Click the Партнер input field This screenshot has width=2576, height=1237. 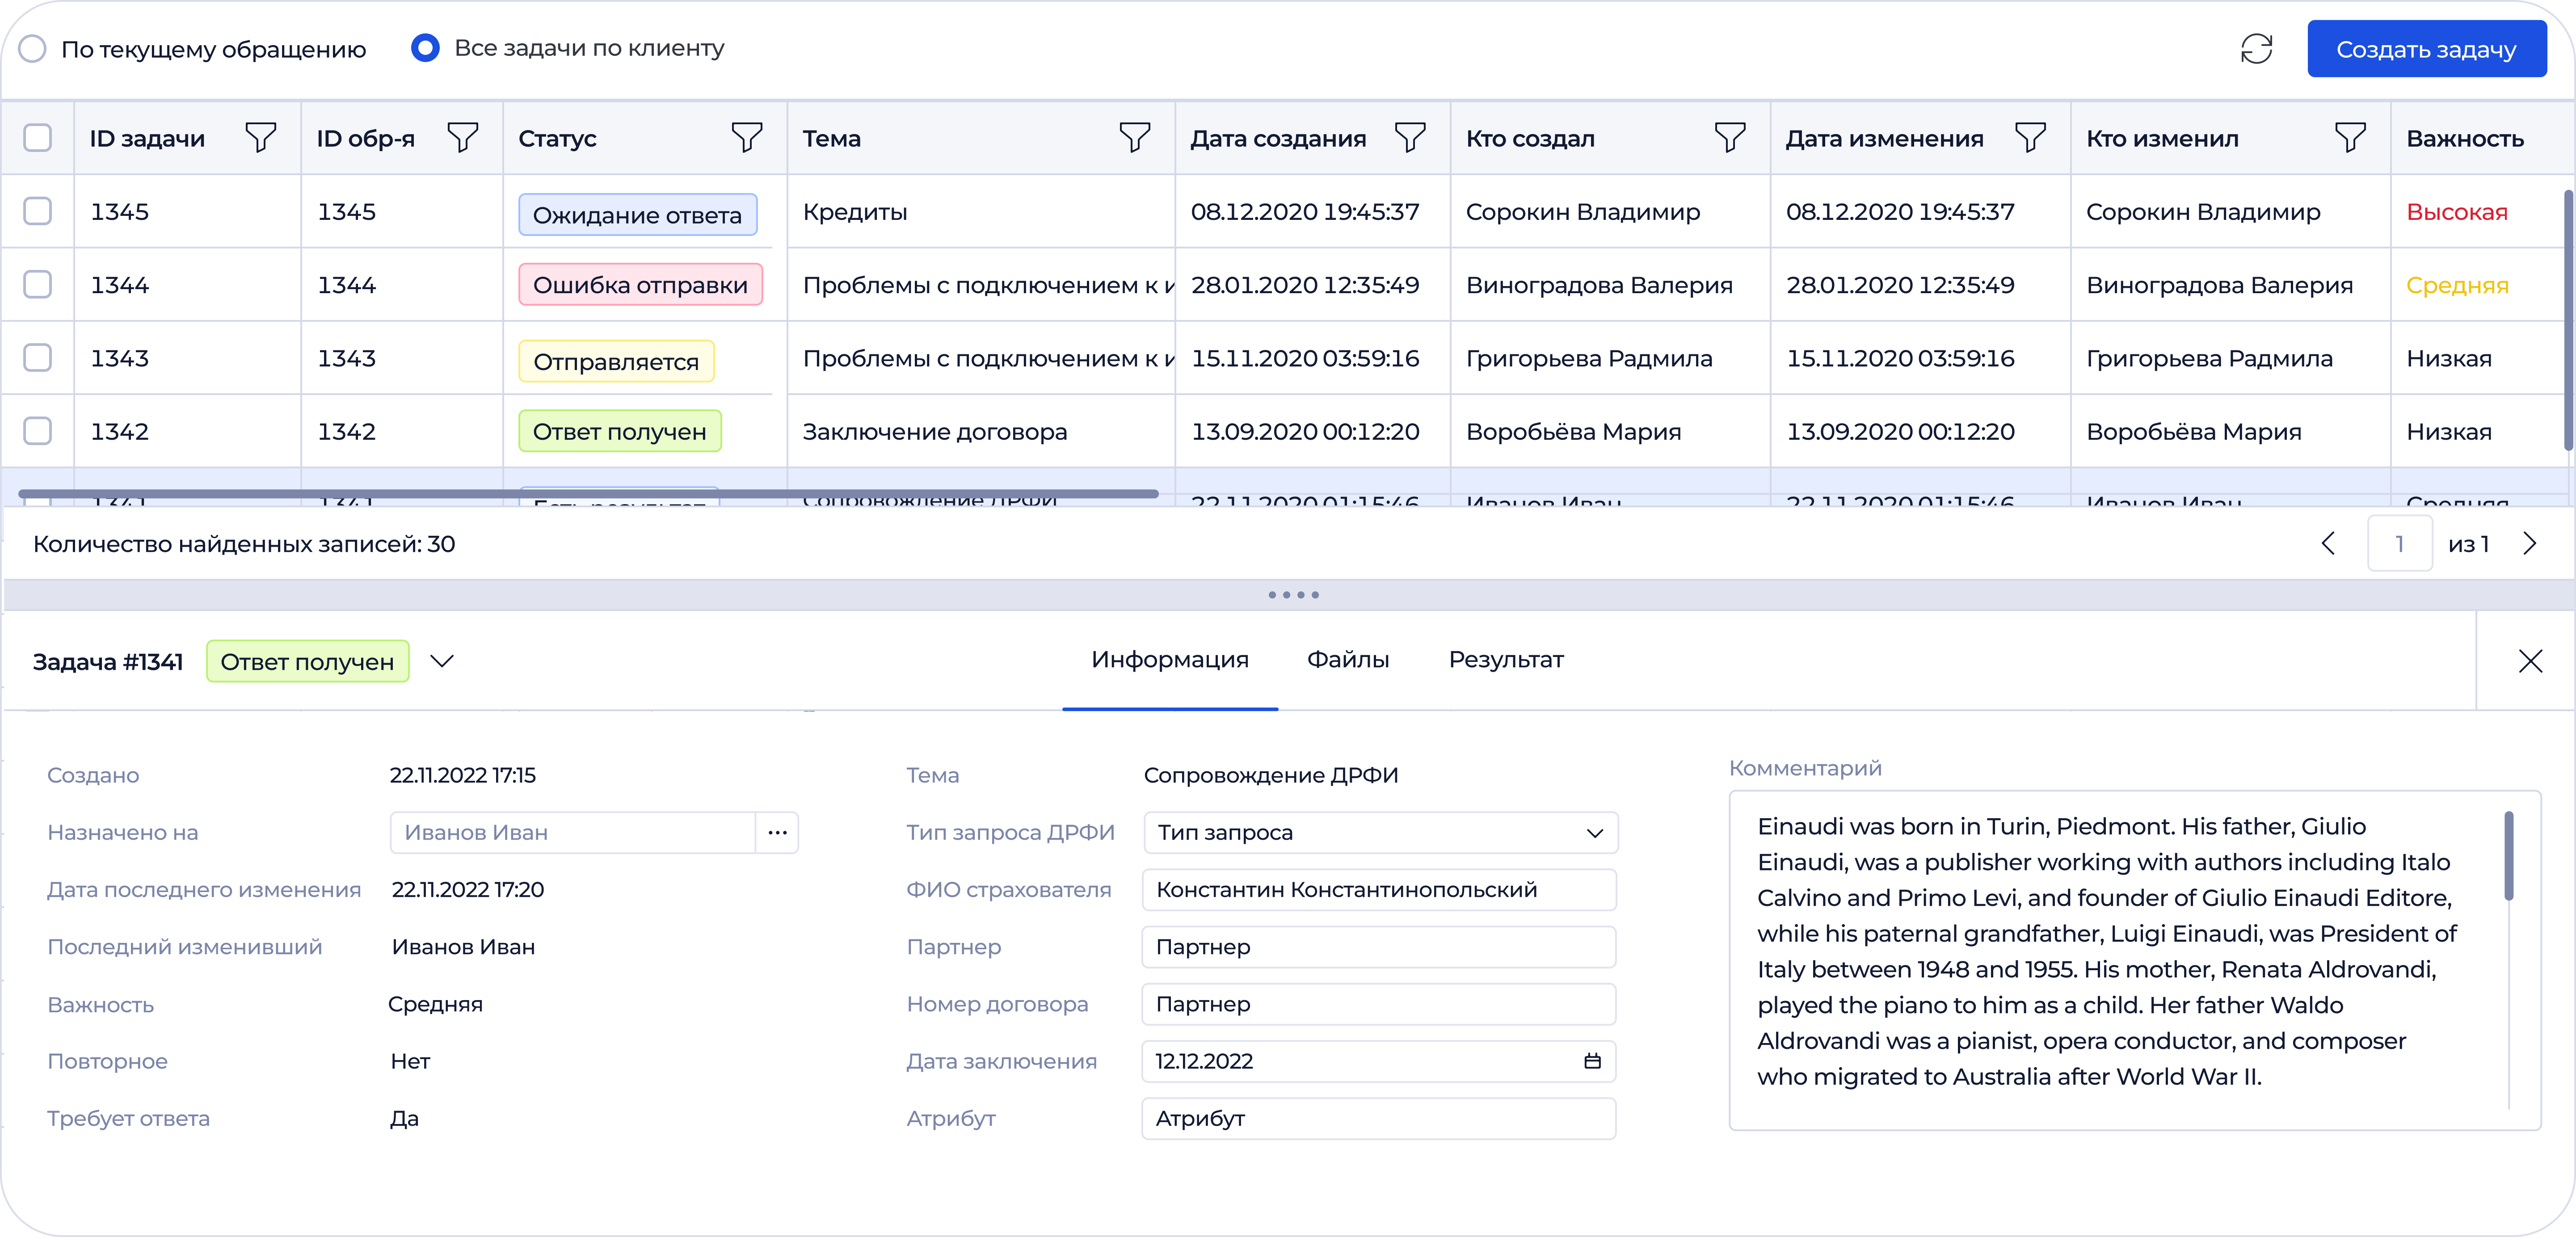1379,947
